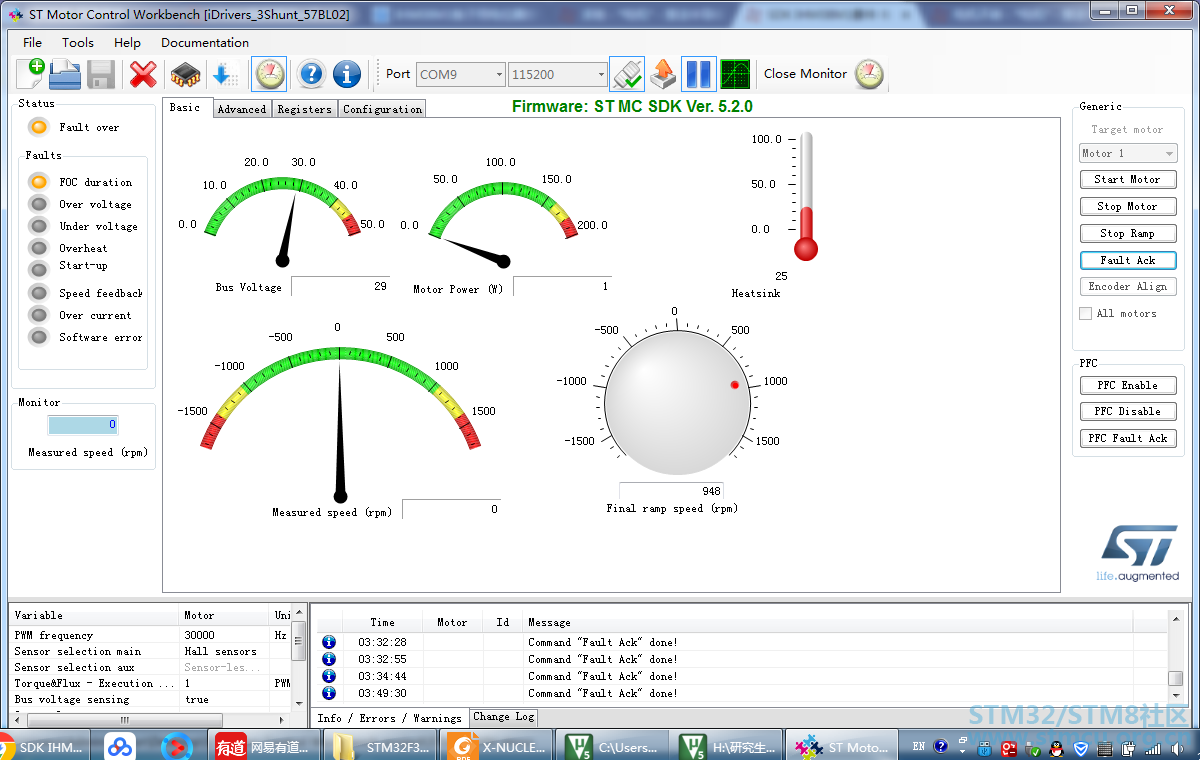The height and width of the screenshot is (760, 1200).
Task: Open the Tools menu
Action: tap(78, 43)
